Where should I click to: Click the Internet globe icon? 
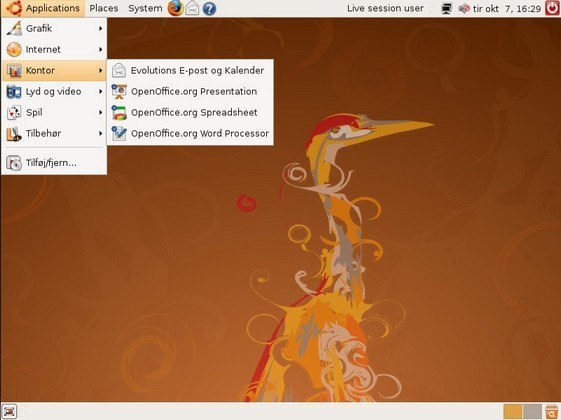pyautogui.click(x=14, y=49)
